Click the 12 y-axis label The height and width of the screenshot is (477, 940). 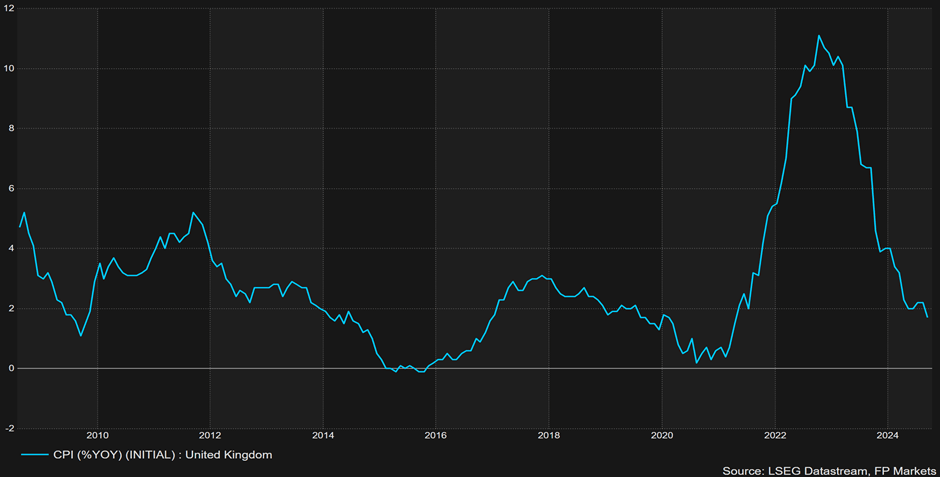pos(9,8)
